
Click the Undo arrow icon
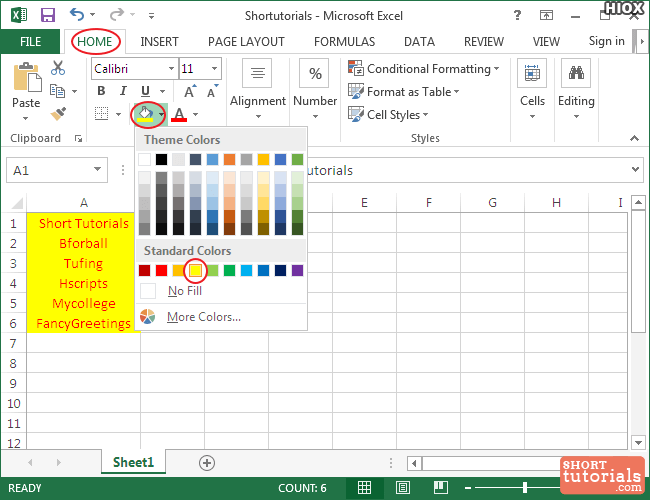77,15
